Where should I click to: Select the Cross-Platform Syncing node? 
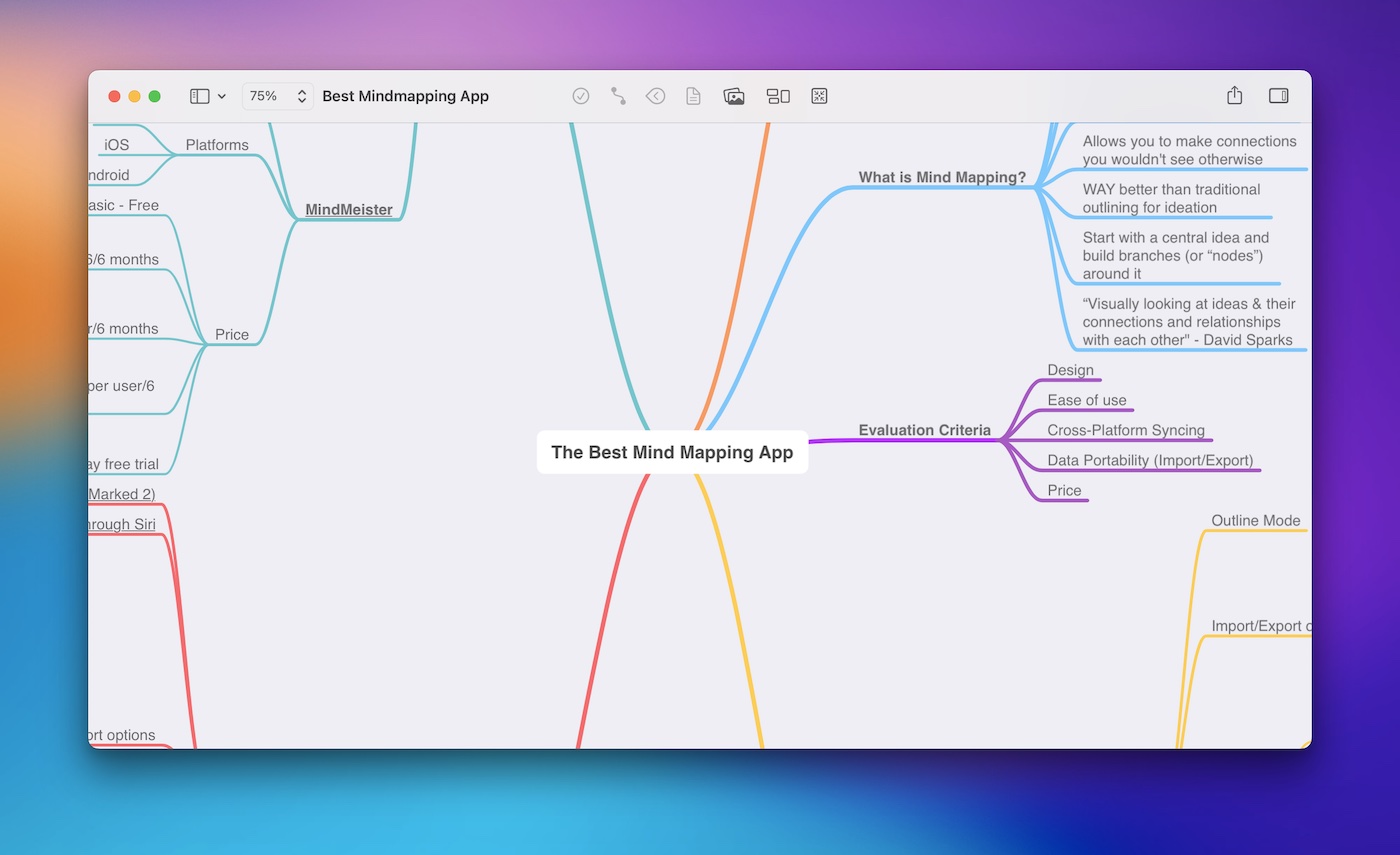1126,430
